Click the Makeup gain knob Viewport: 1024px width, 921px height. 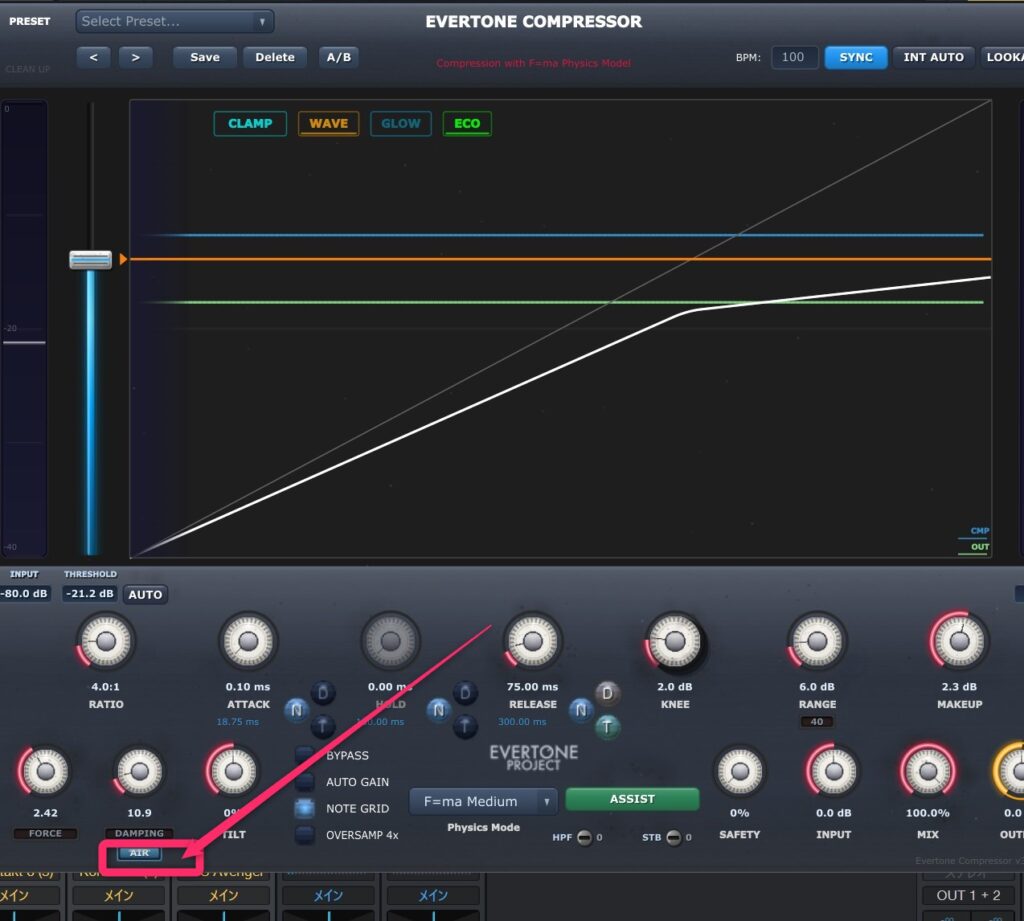pyautogui.click(x=958, y=641)
